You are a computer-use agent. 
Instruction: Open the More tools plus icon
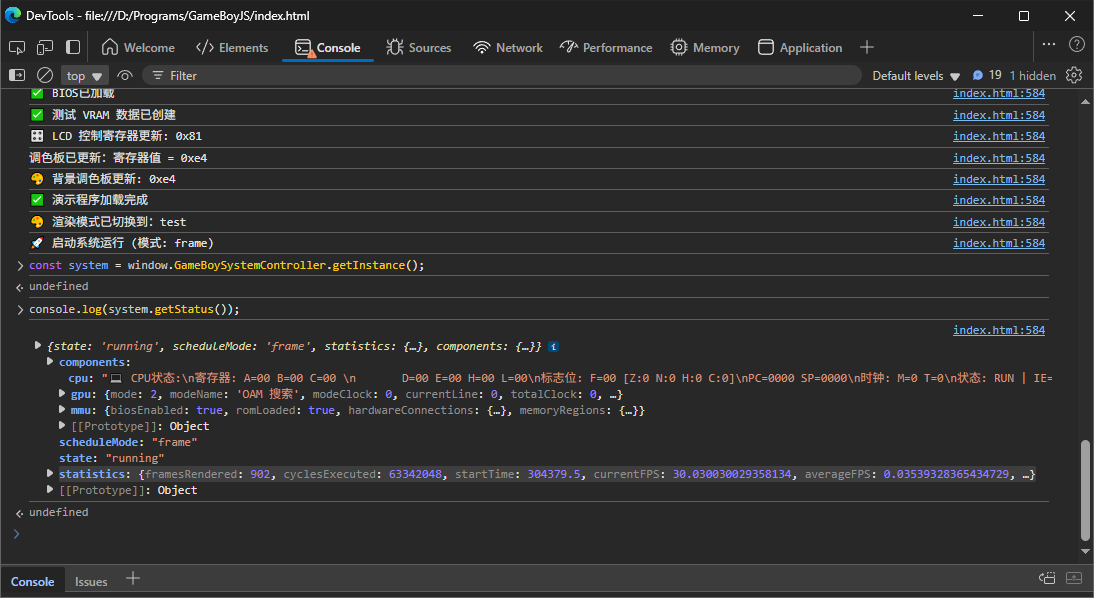(867, 47)
